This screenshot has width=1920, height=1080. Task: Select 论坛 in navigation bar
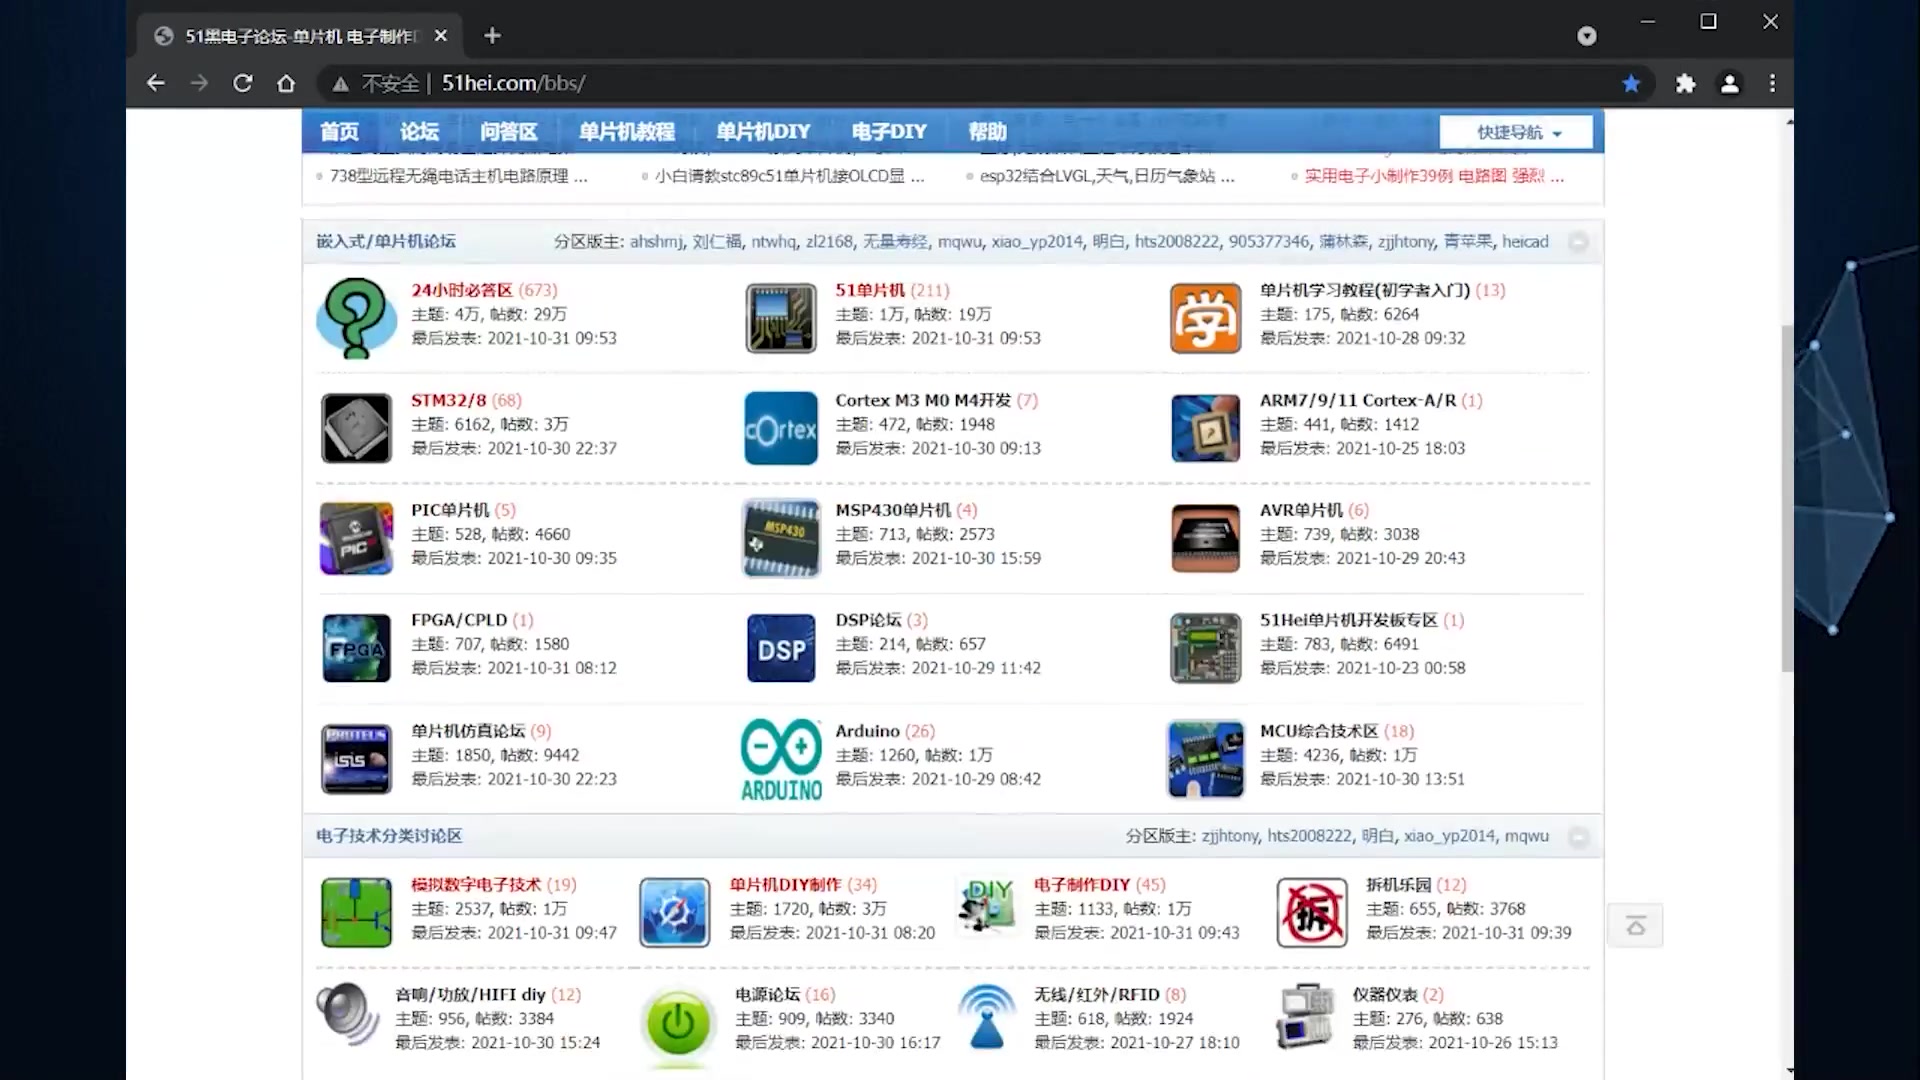[419, 132]
